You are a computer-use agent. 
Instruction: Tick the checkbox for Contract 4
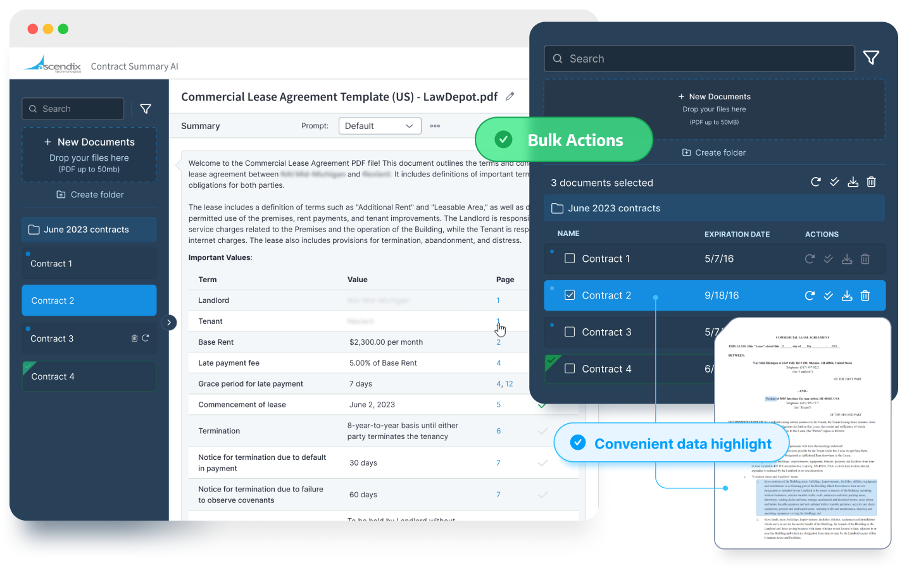570,368
